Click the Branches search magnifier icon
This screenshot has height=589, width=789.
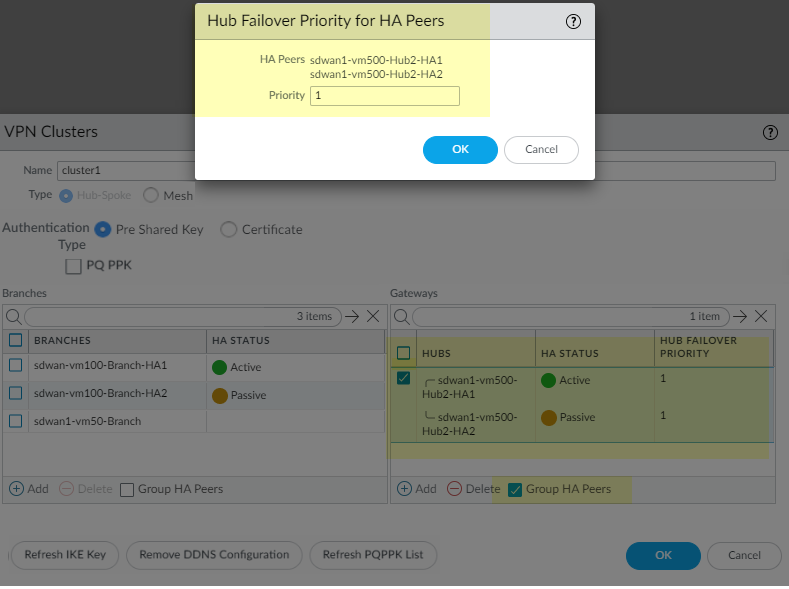[x=13, y=316]
